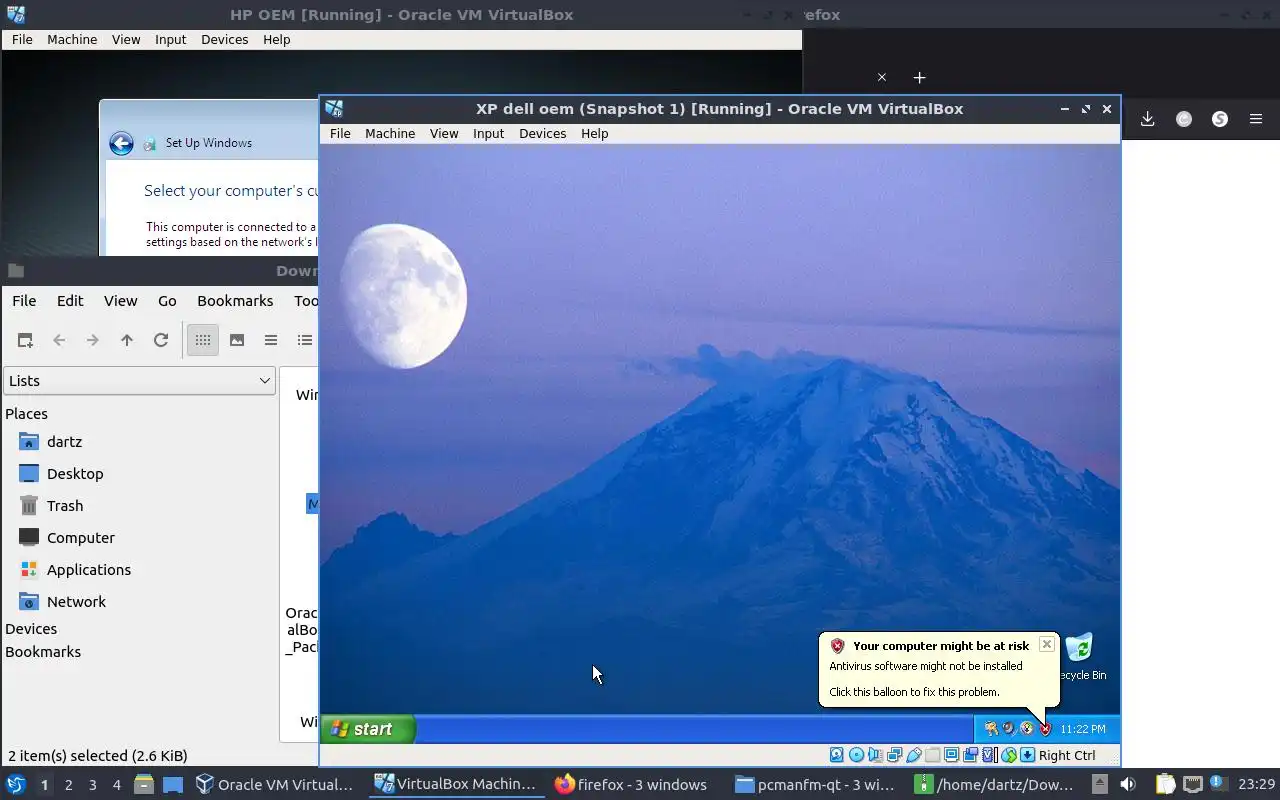Open Go menu in file manager

pos(167,301)
